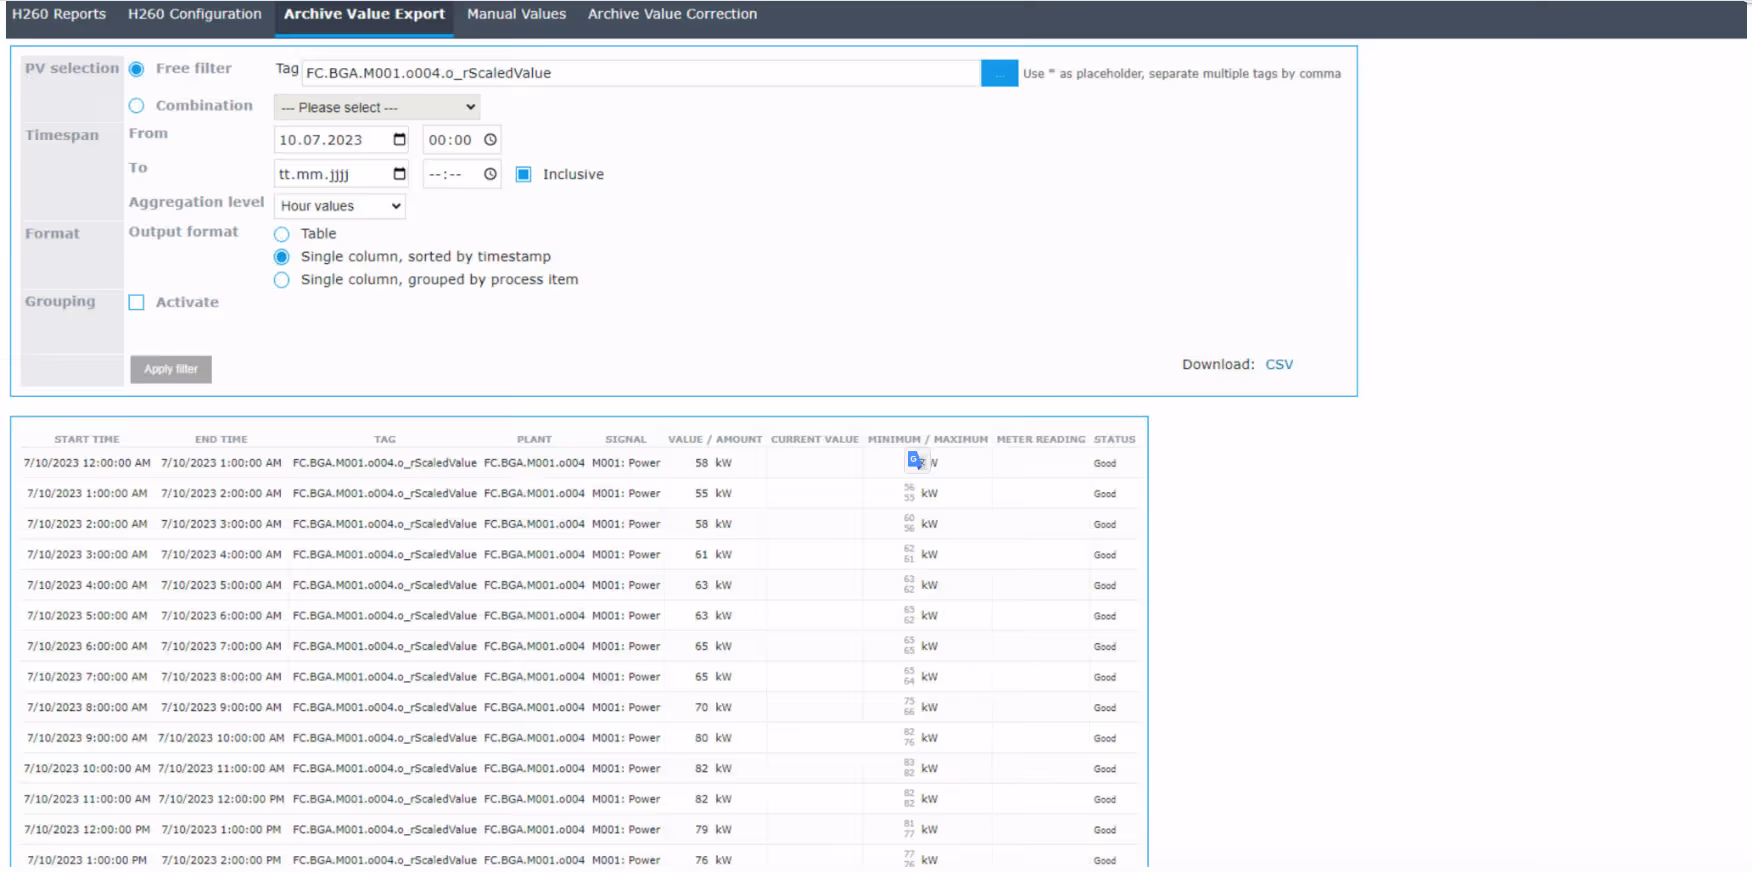This screenshot has height=872, width=1752.
Task: Click the Google Translate icon in the table
Action: 916,461
